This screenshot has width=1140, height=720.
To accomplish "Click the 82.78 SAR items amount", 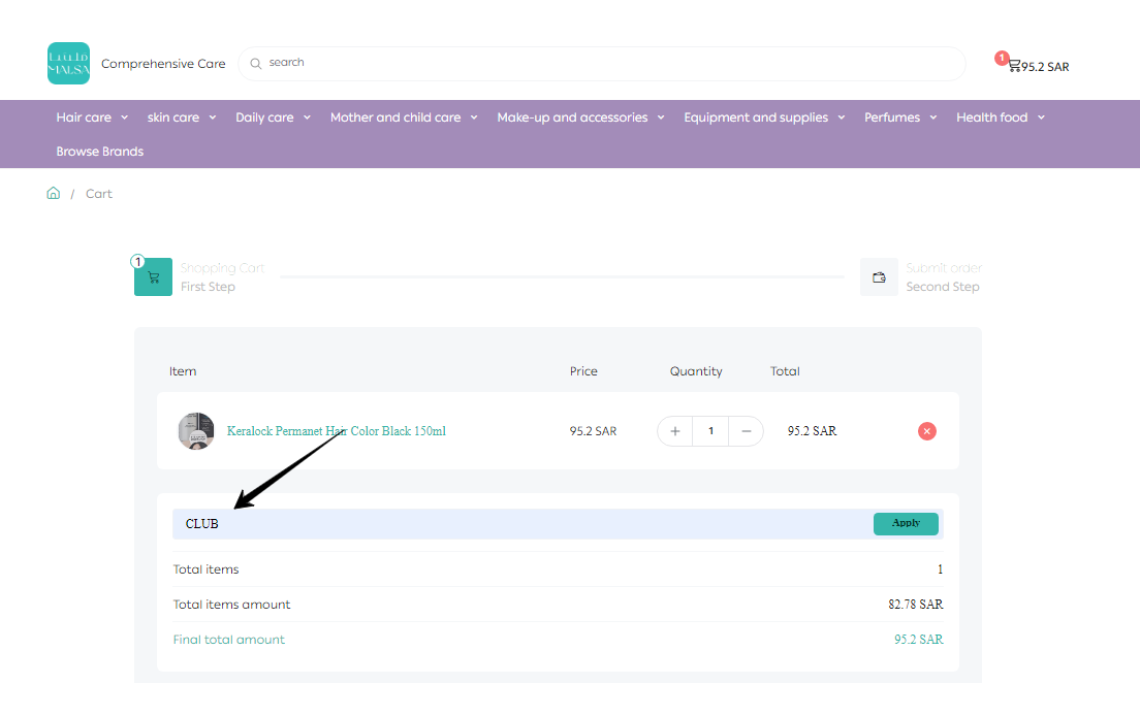I will [x=915, y=604].
